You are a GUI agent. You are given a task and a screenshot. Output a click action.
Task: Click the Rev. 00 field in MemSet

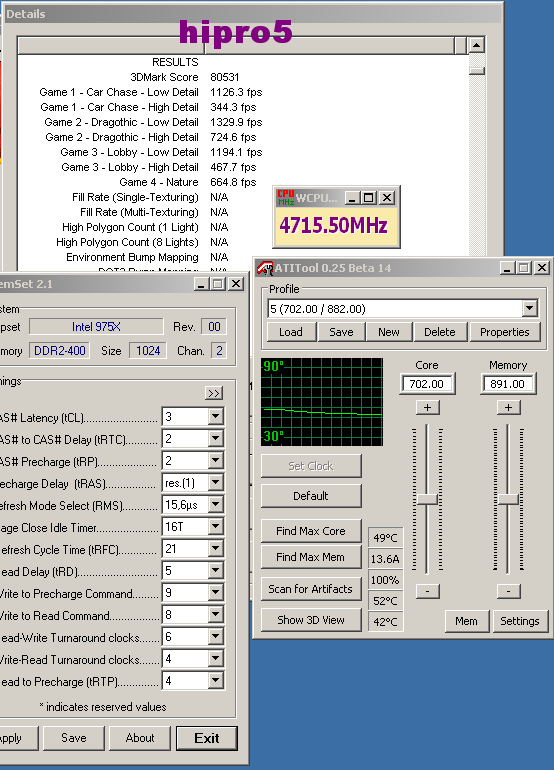click(x=214, y=327)
